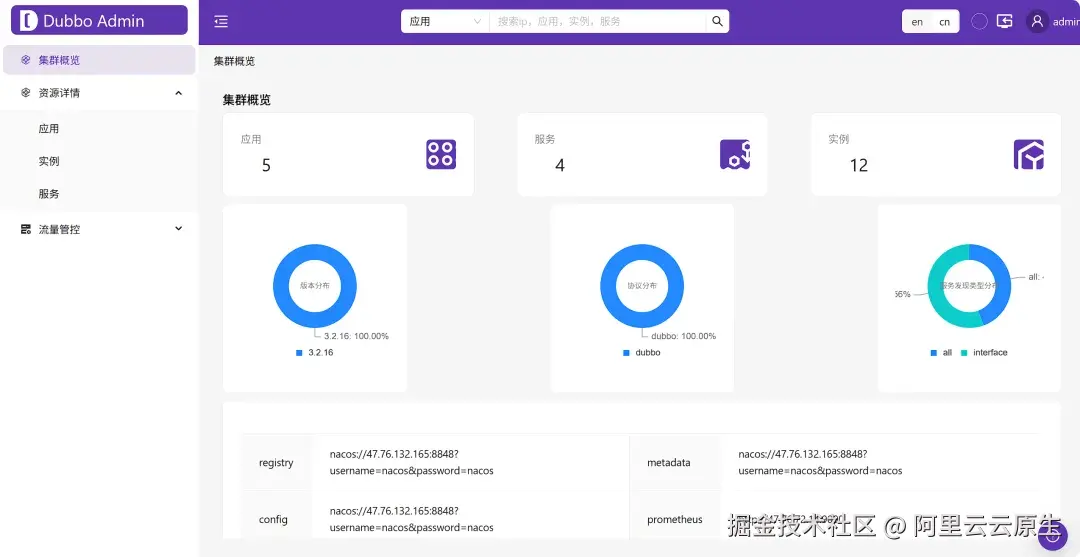Open 服务 submenu item
The image size is (1080, 557).
tap(49, 194)
